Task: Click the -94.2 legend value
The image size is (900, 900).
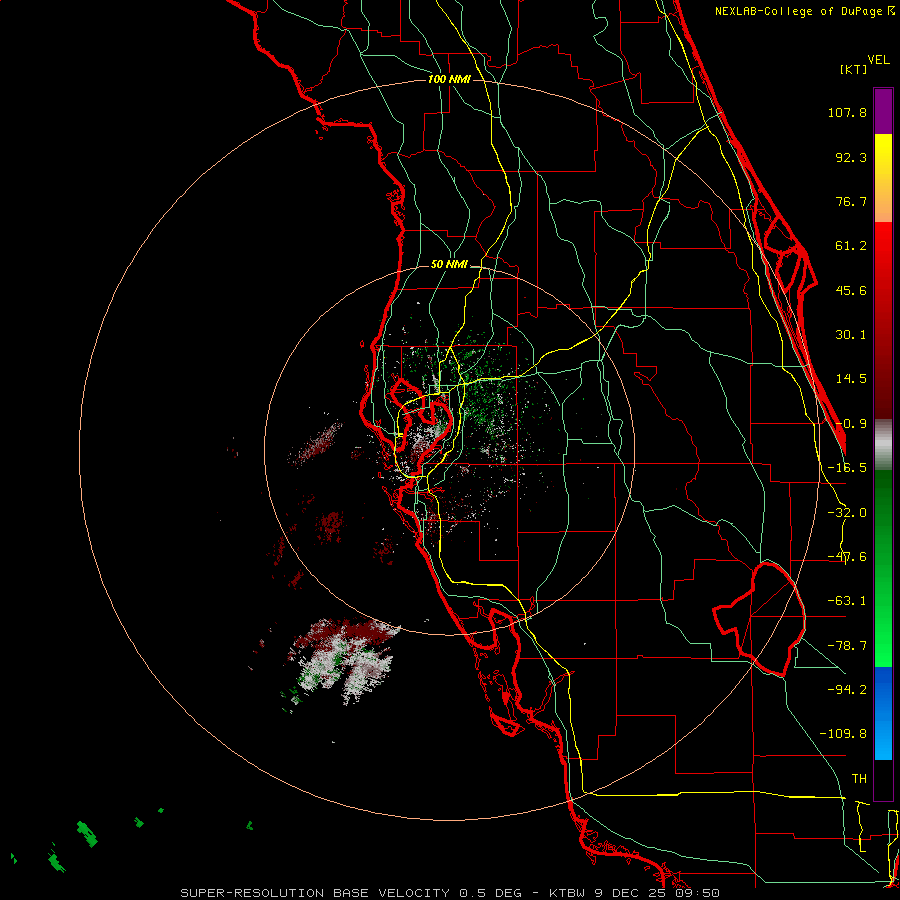Action: click(847, 689)
